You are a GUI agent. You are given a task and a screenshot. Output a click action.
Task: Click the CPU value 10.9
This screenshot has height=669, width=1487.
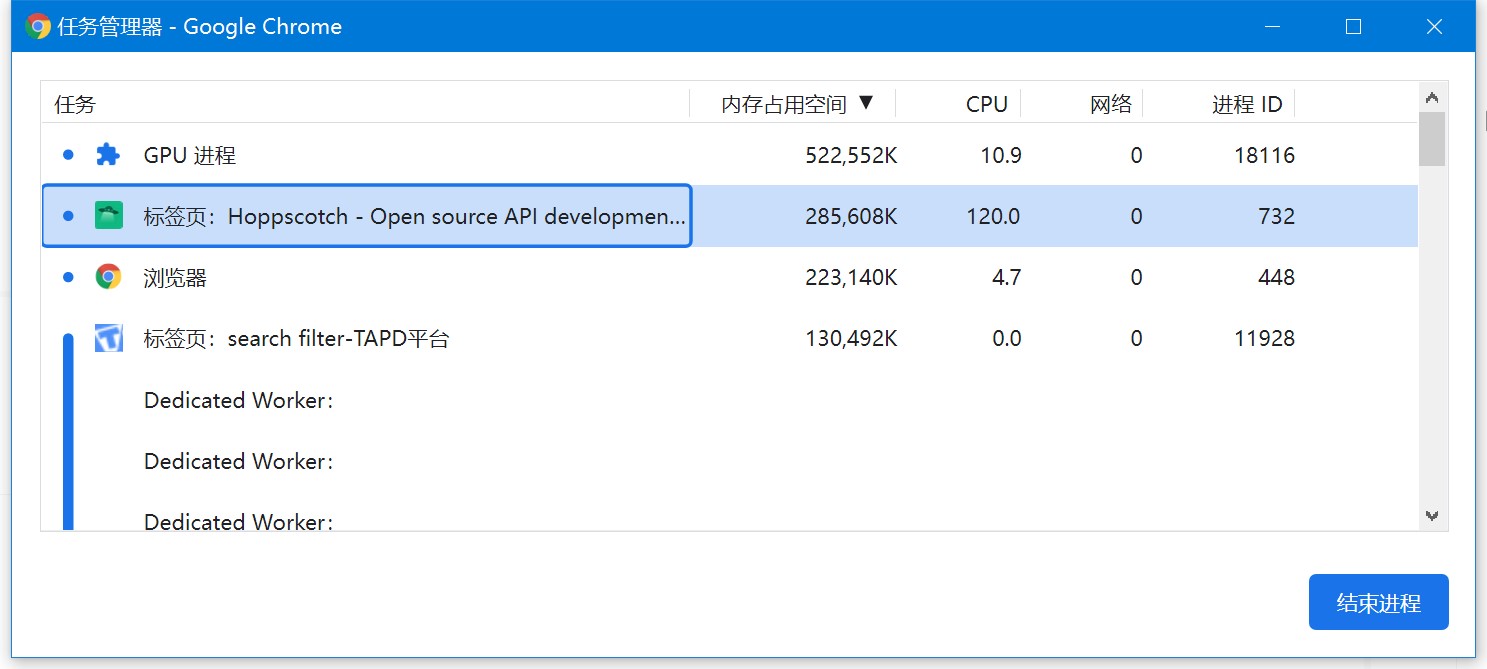(1000, 155)
